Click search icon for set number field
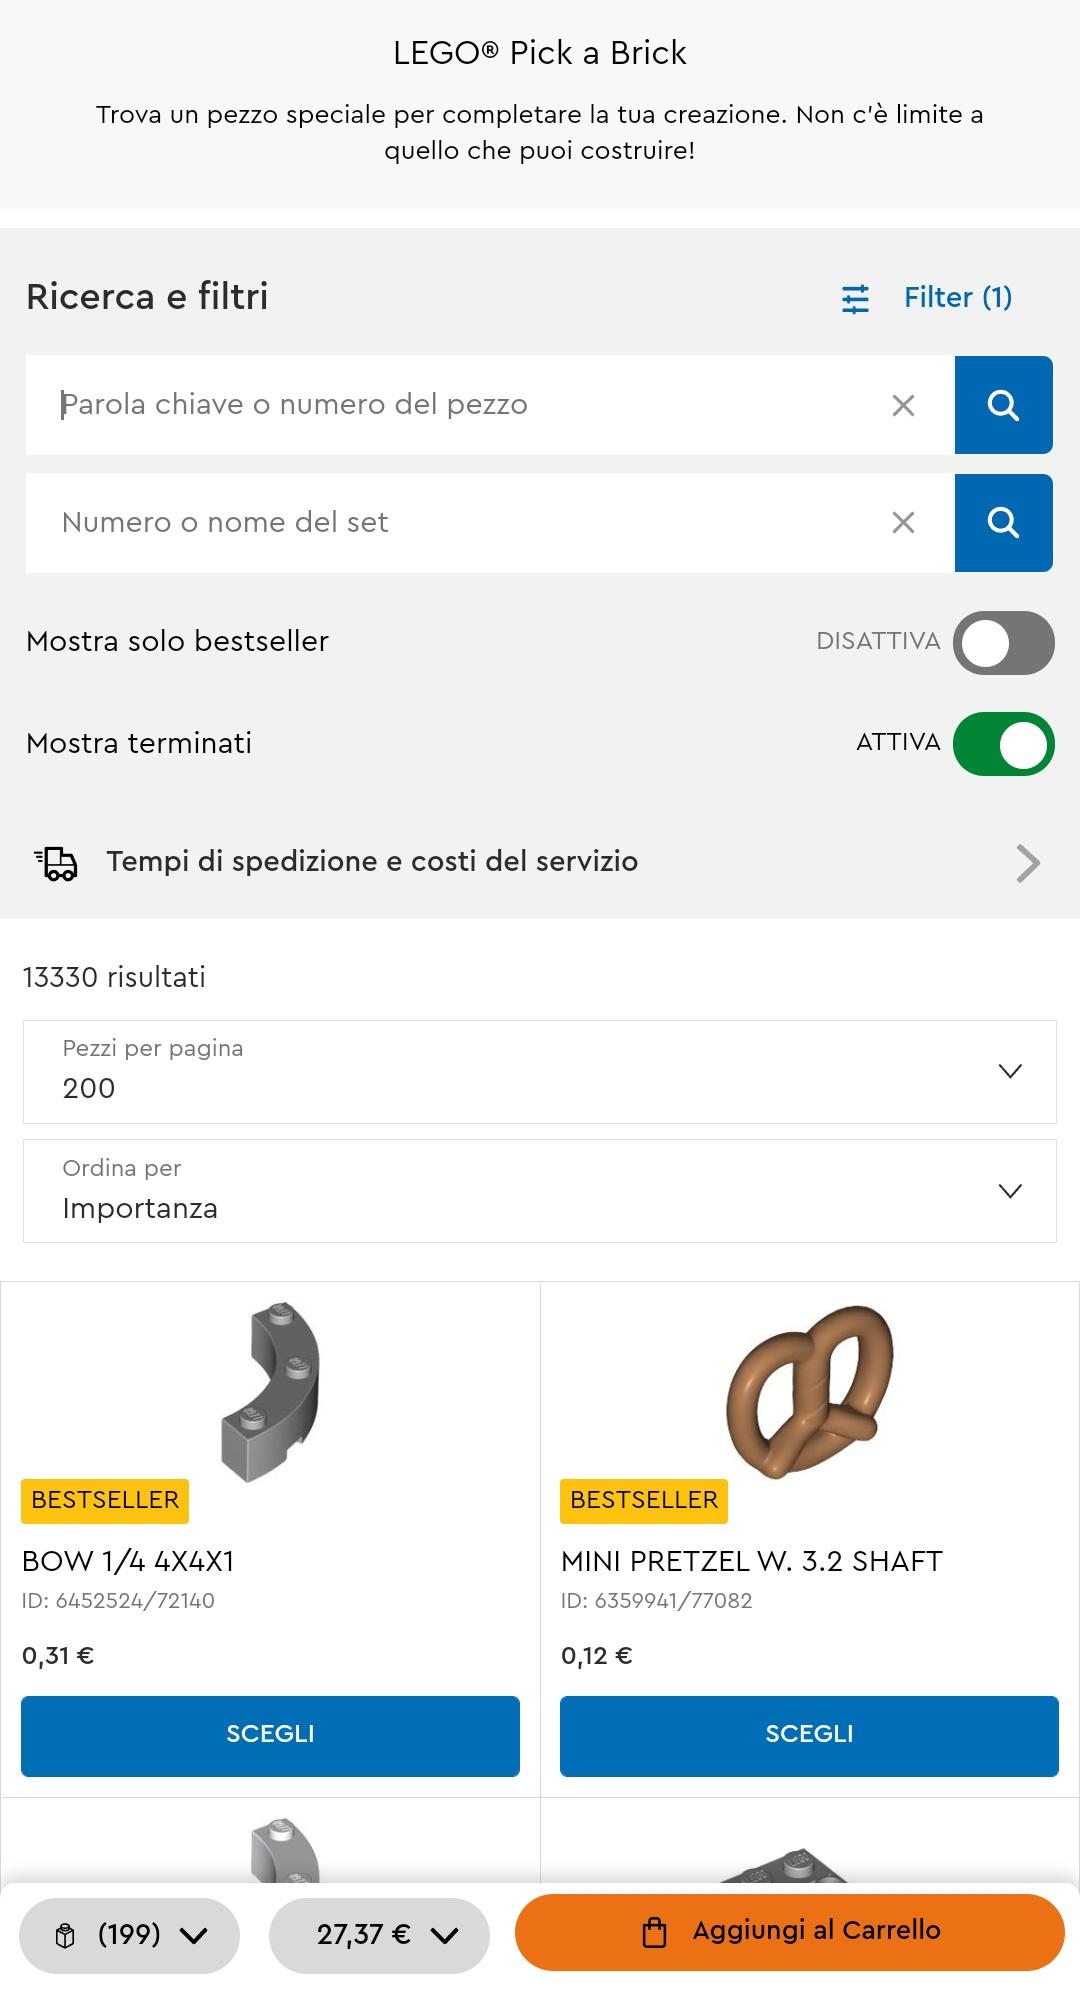Screen dimensions: 1080x2016 click(1003, 523)
